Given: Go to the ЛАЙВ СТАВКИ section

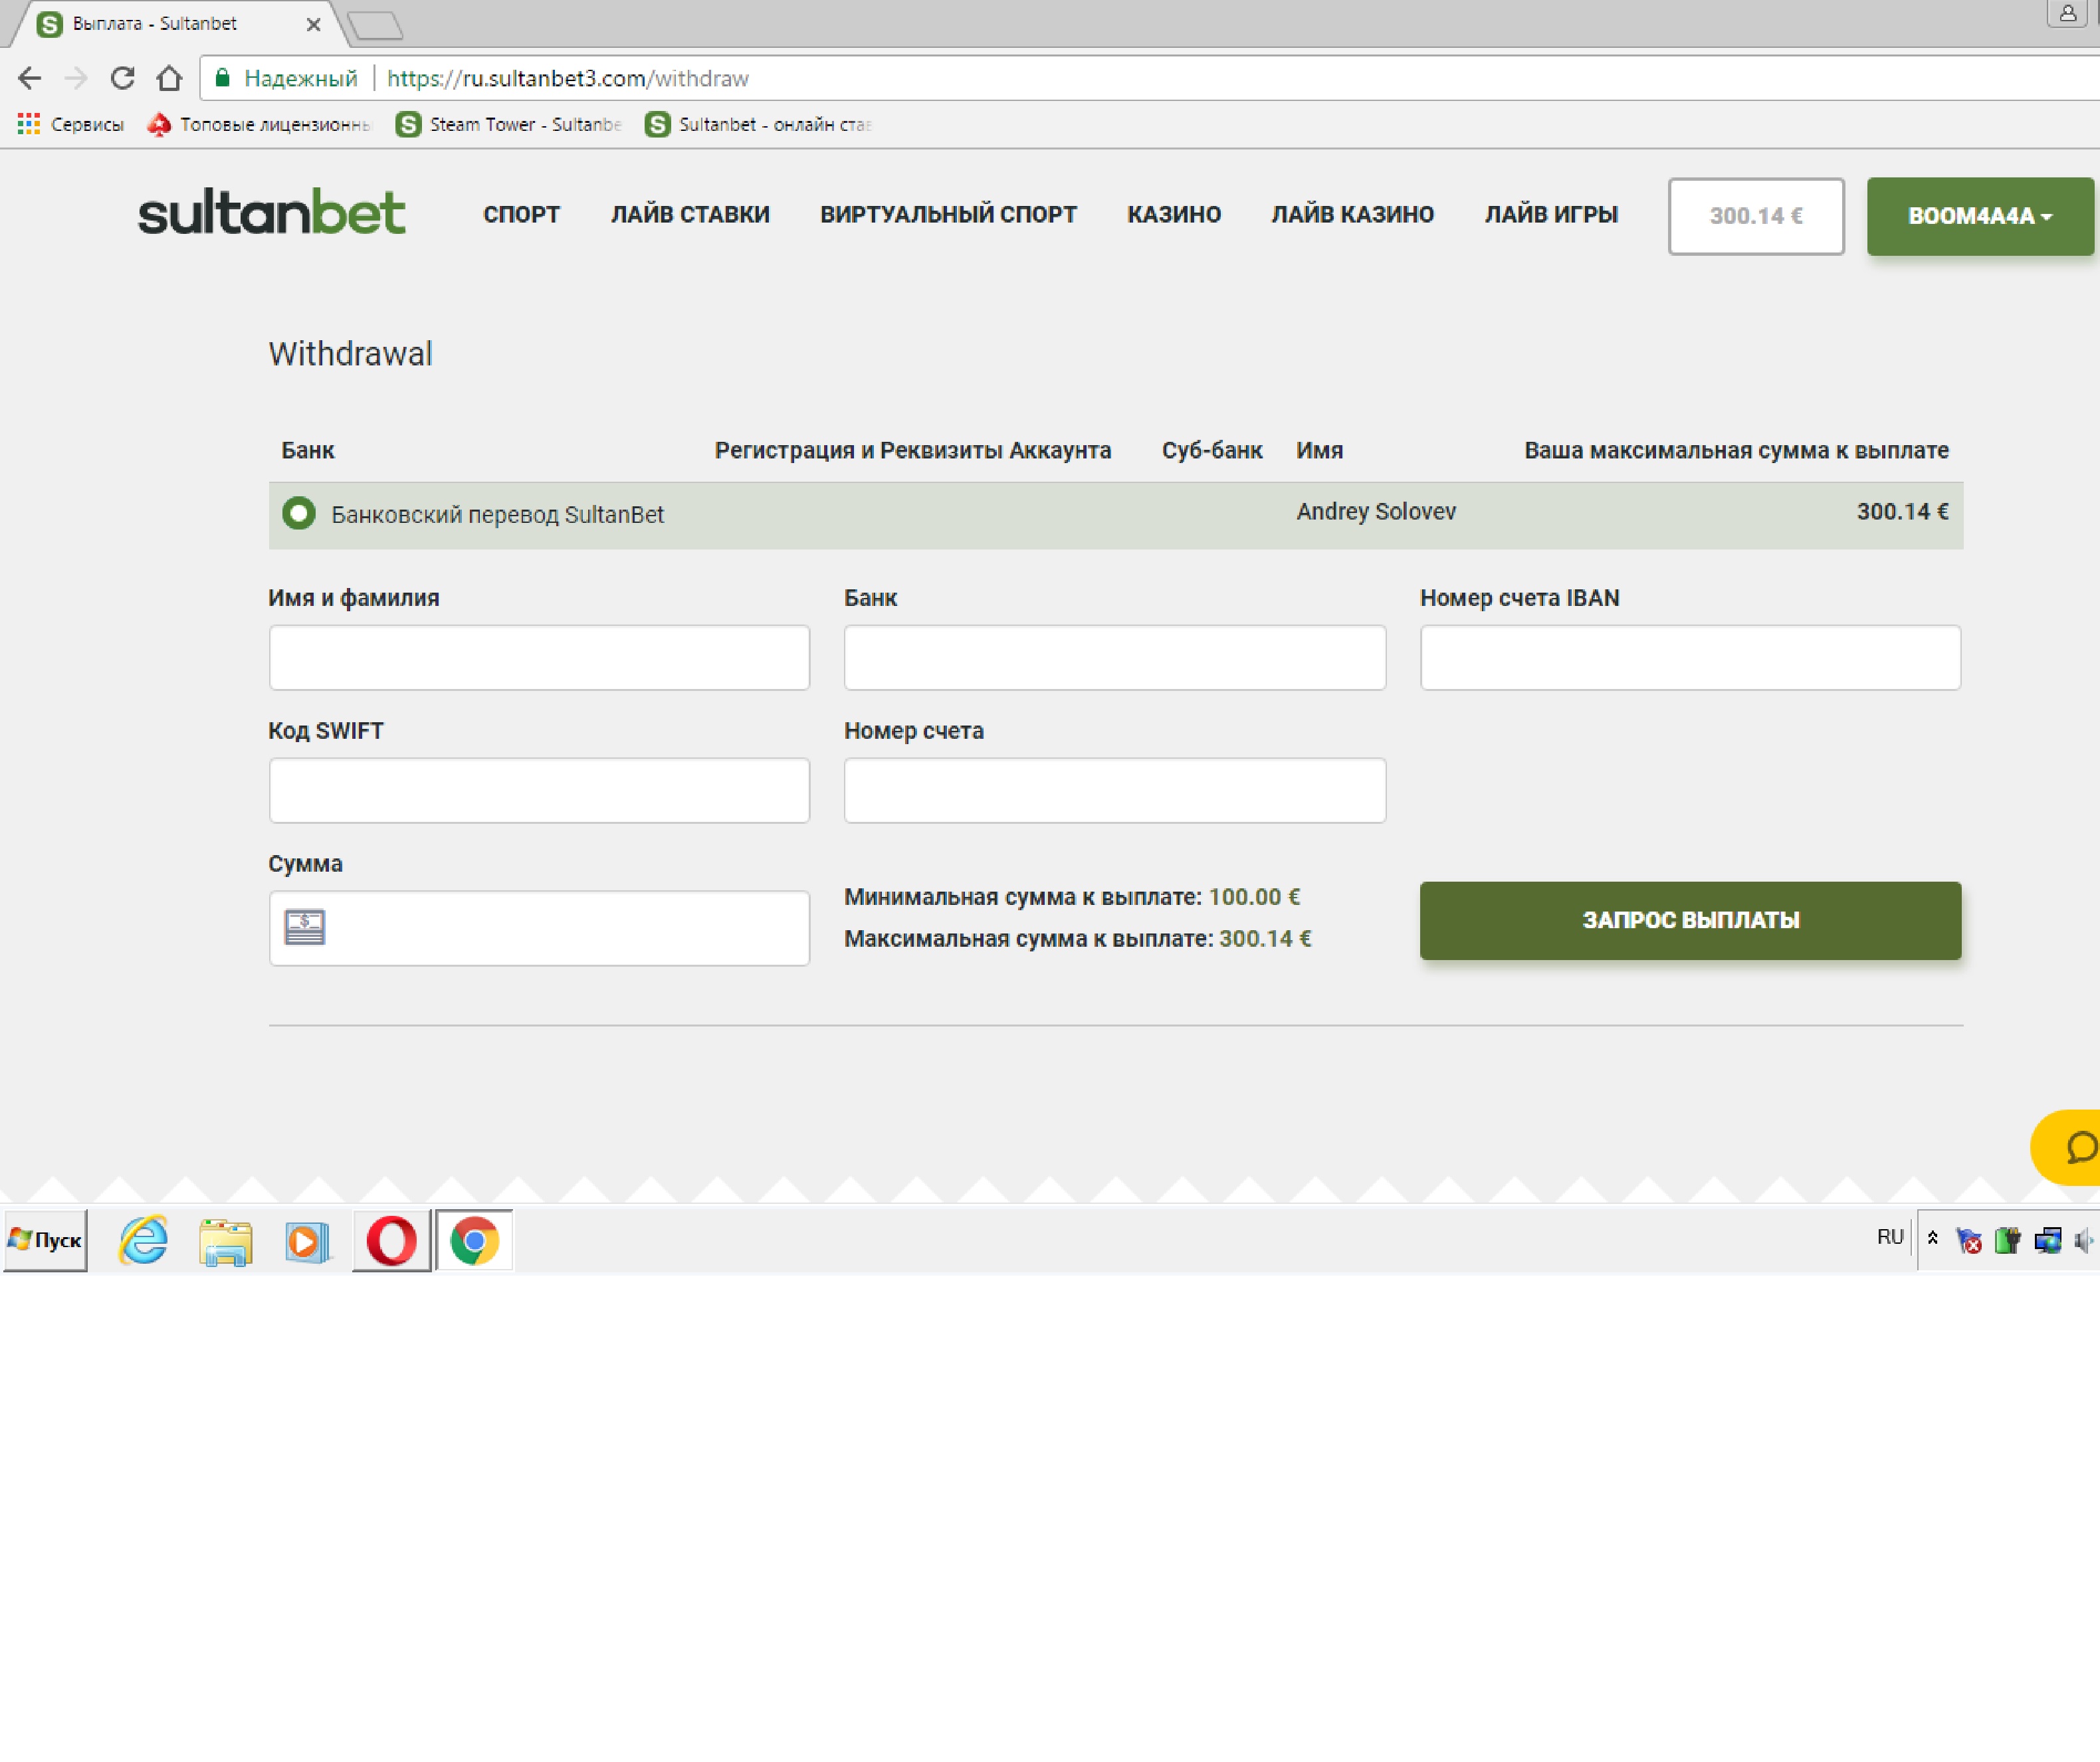Looking at the screenshot, I should [x=690, y=215].
